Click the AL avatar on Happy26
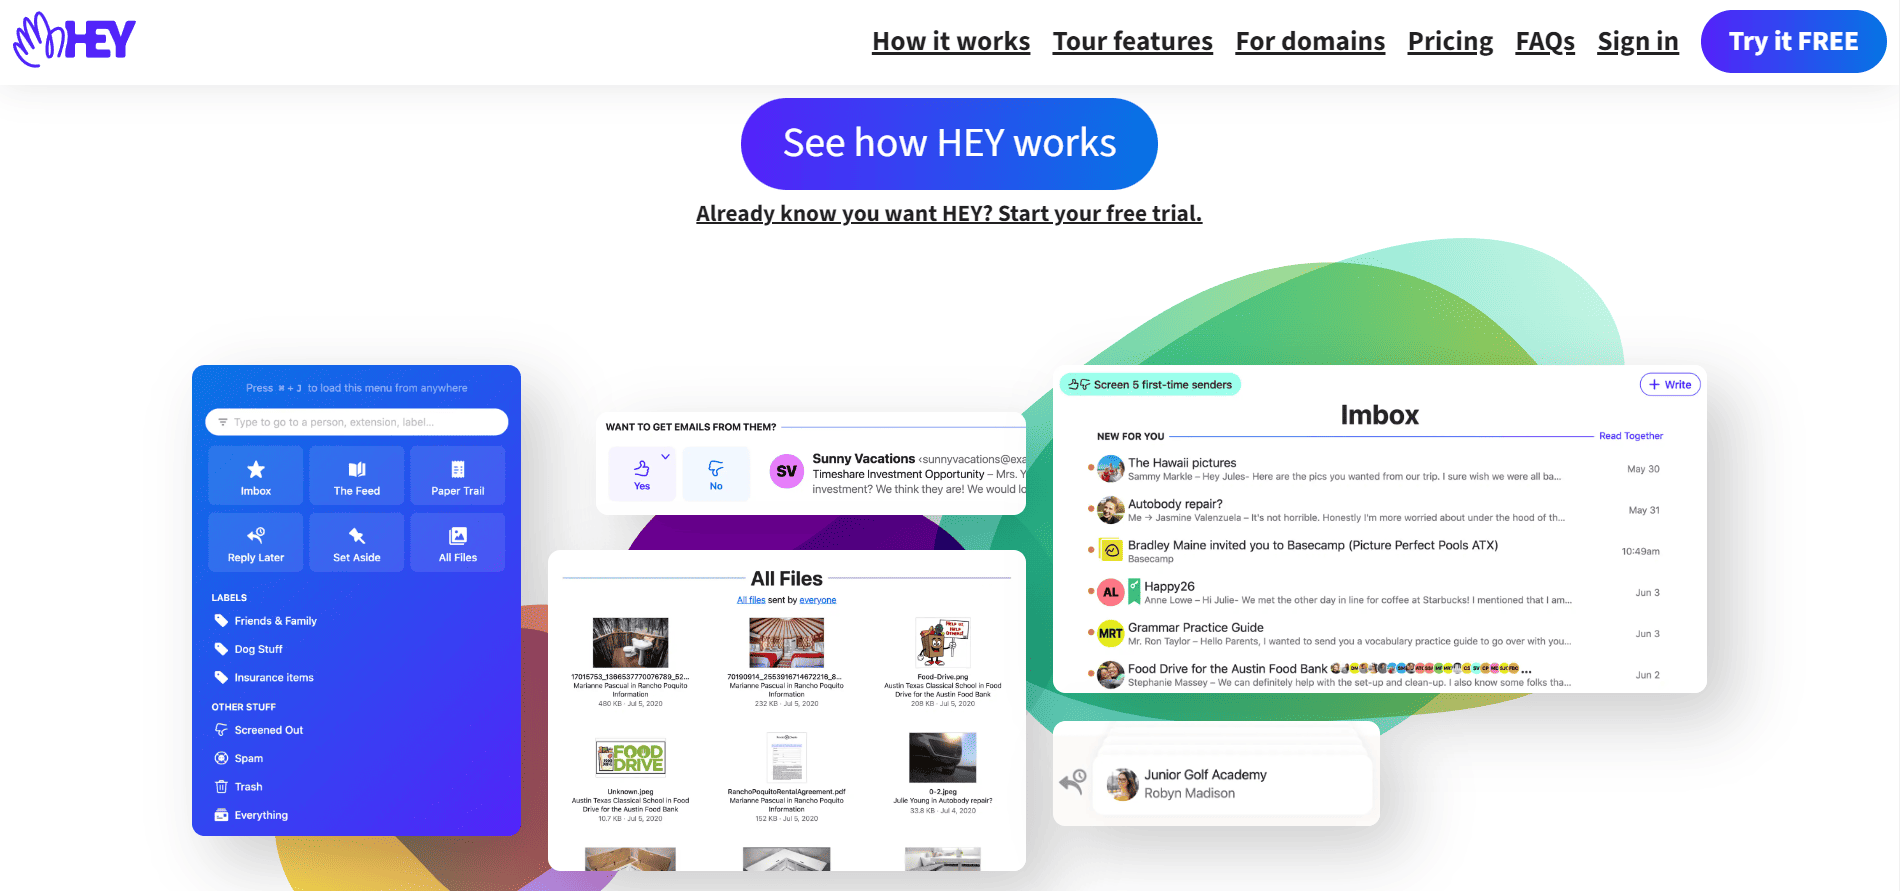The height and width of the screenshot is (891, 1900). click(1111, 592)
